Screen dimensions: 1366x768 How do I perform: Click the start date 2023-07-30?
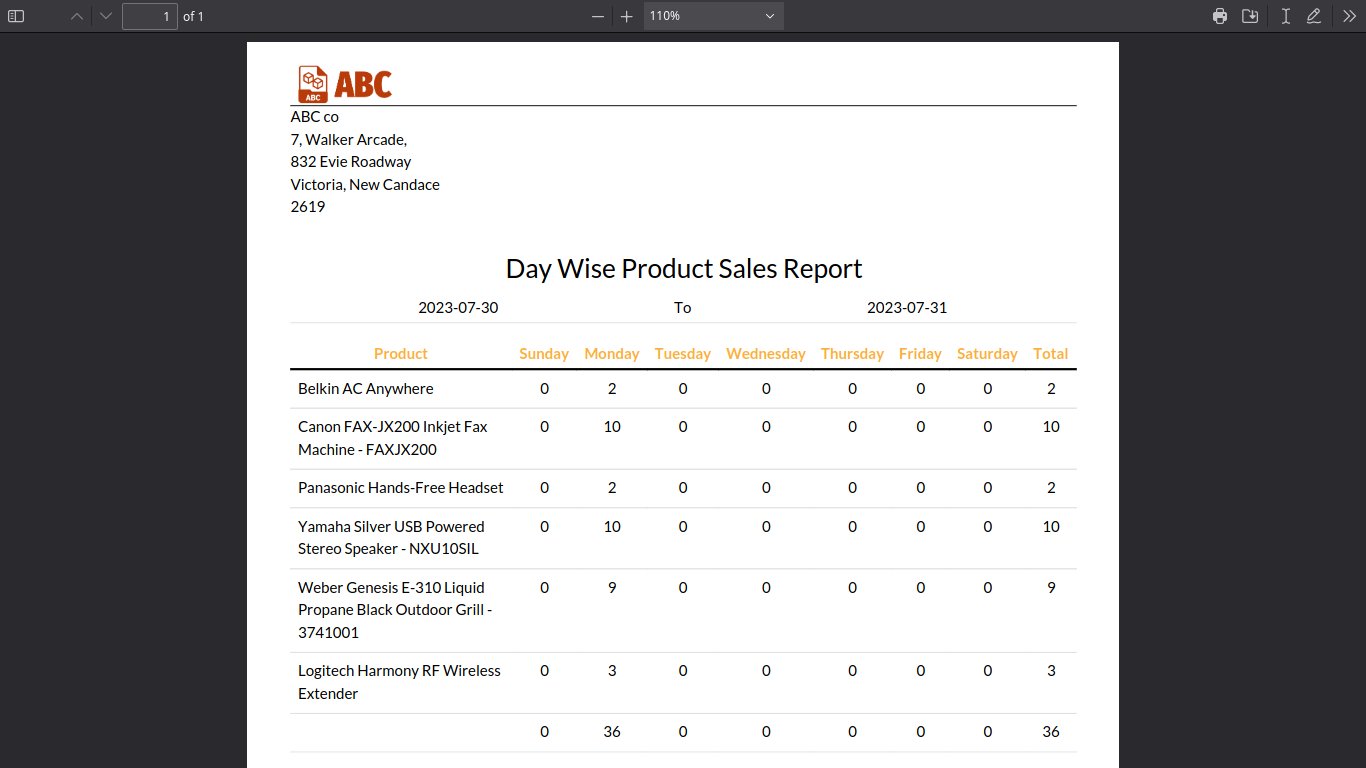click(458, 307)
